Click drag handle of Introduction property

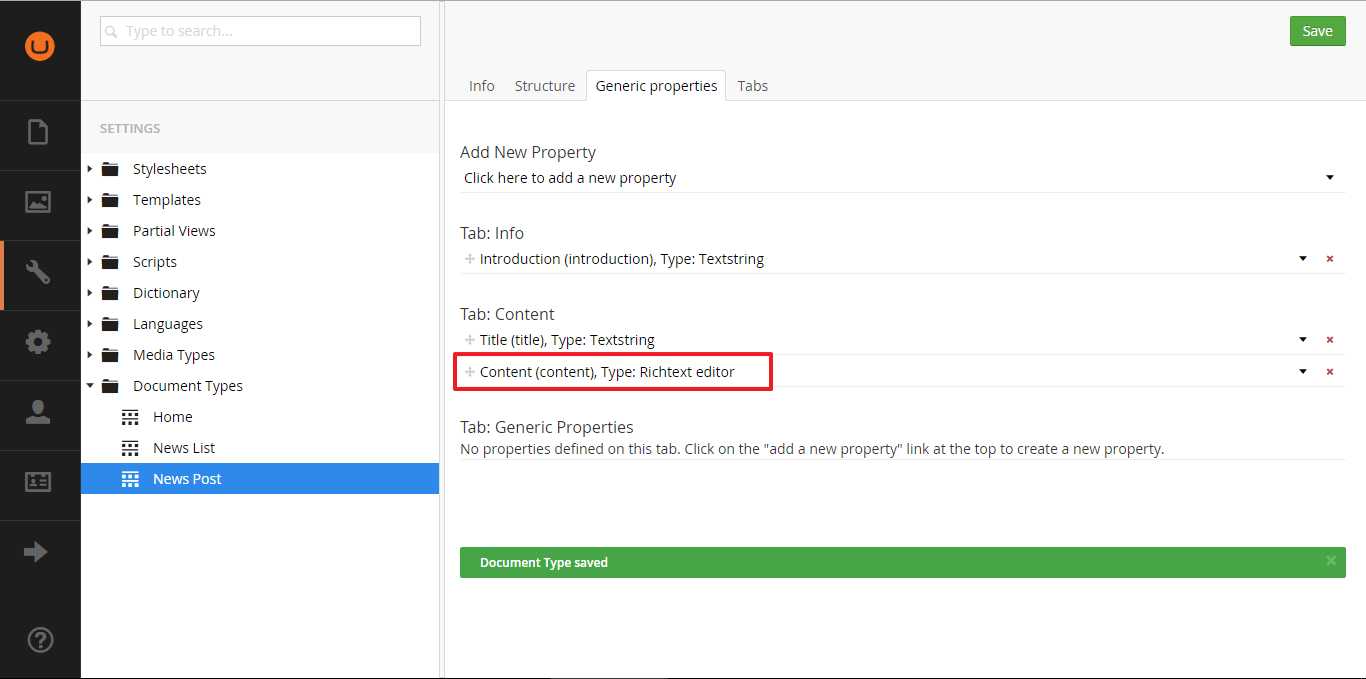click(x=470, y=259)
